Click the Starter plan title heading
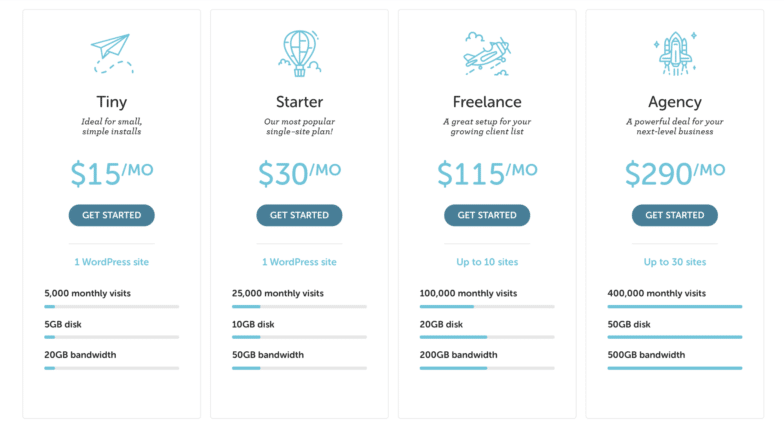 [x=299, y=102]
